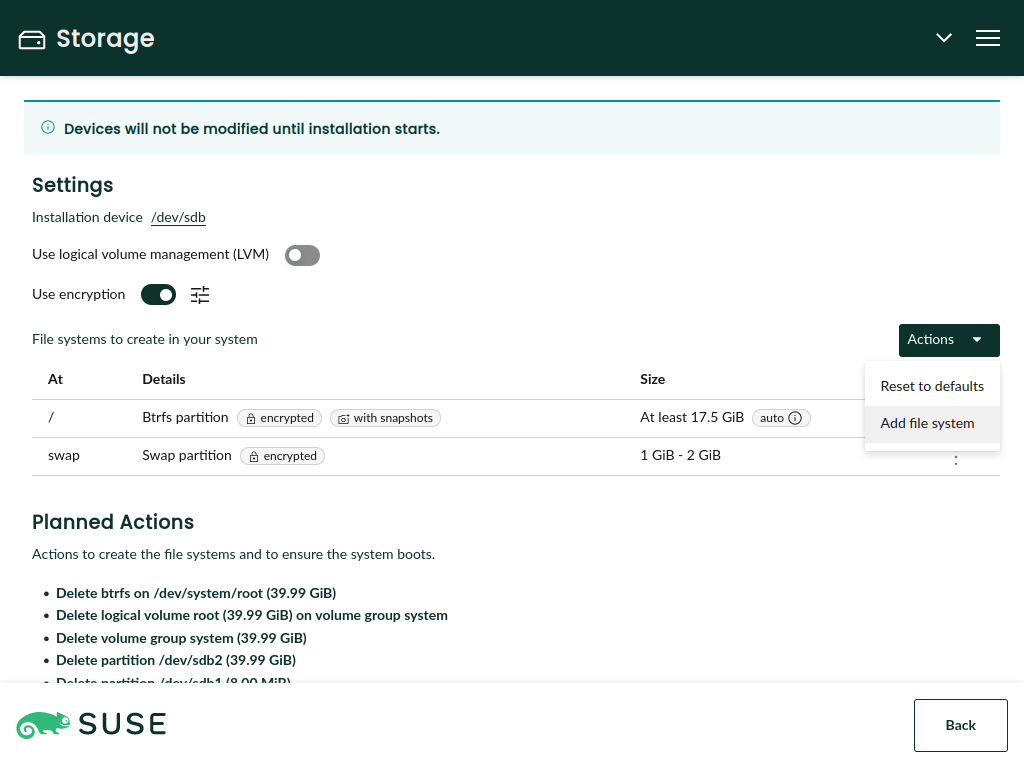The image size is (1024, 768).
Task: Click the lock icon on root encrypted badge
Action: [252, 418]
